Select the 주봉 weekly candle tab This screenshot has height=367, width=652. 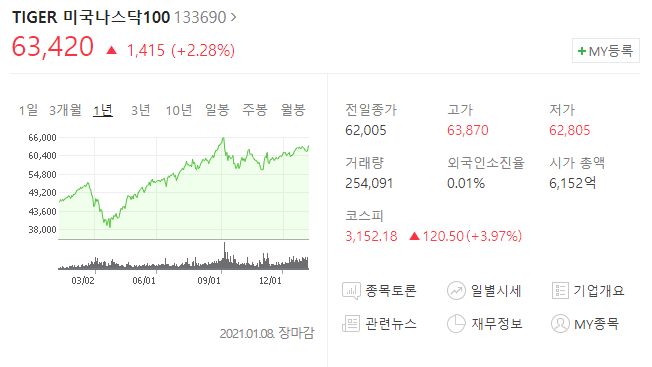click(255, 110)
